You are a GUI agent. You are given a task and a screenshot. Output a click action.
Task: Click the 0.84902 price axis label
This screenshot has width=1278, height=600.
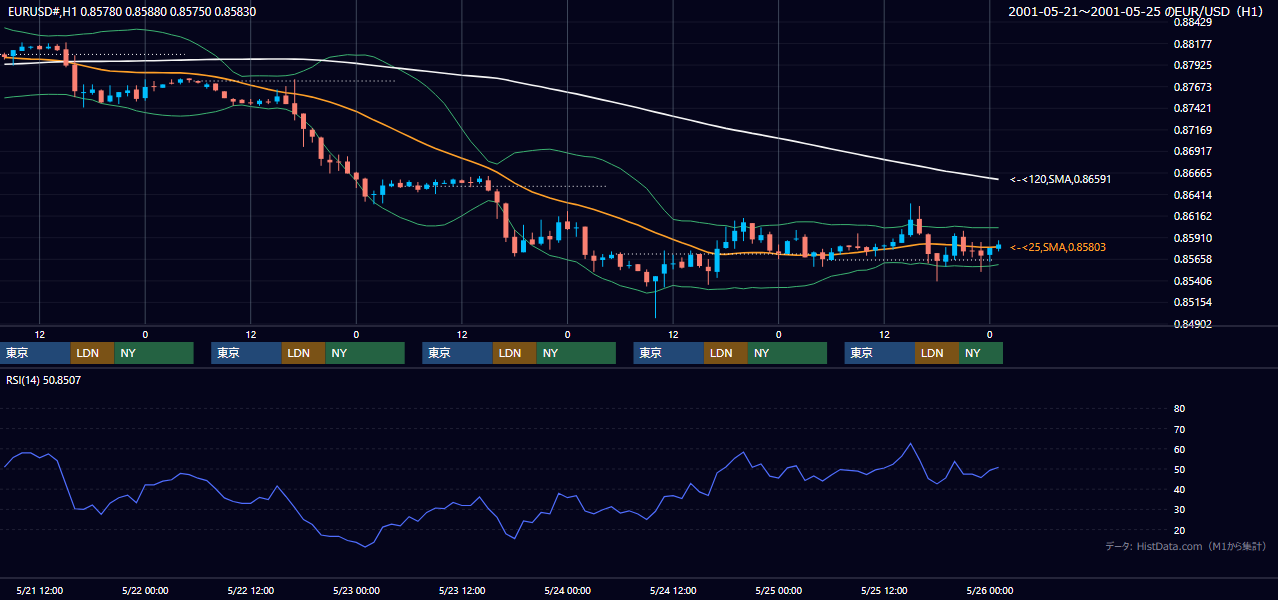tap(1193, 324)
